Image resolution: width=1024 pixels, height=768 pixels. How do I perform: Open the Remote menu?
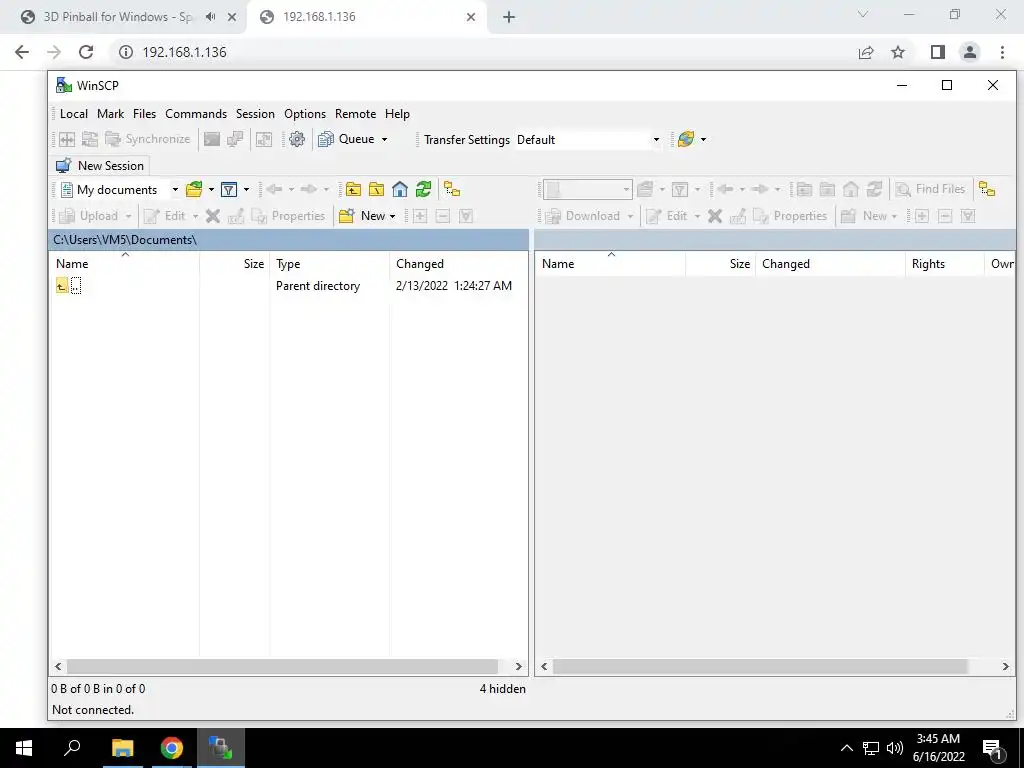(x=355, y=114)
